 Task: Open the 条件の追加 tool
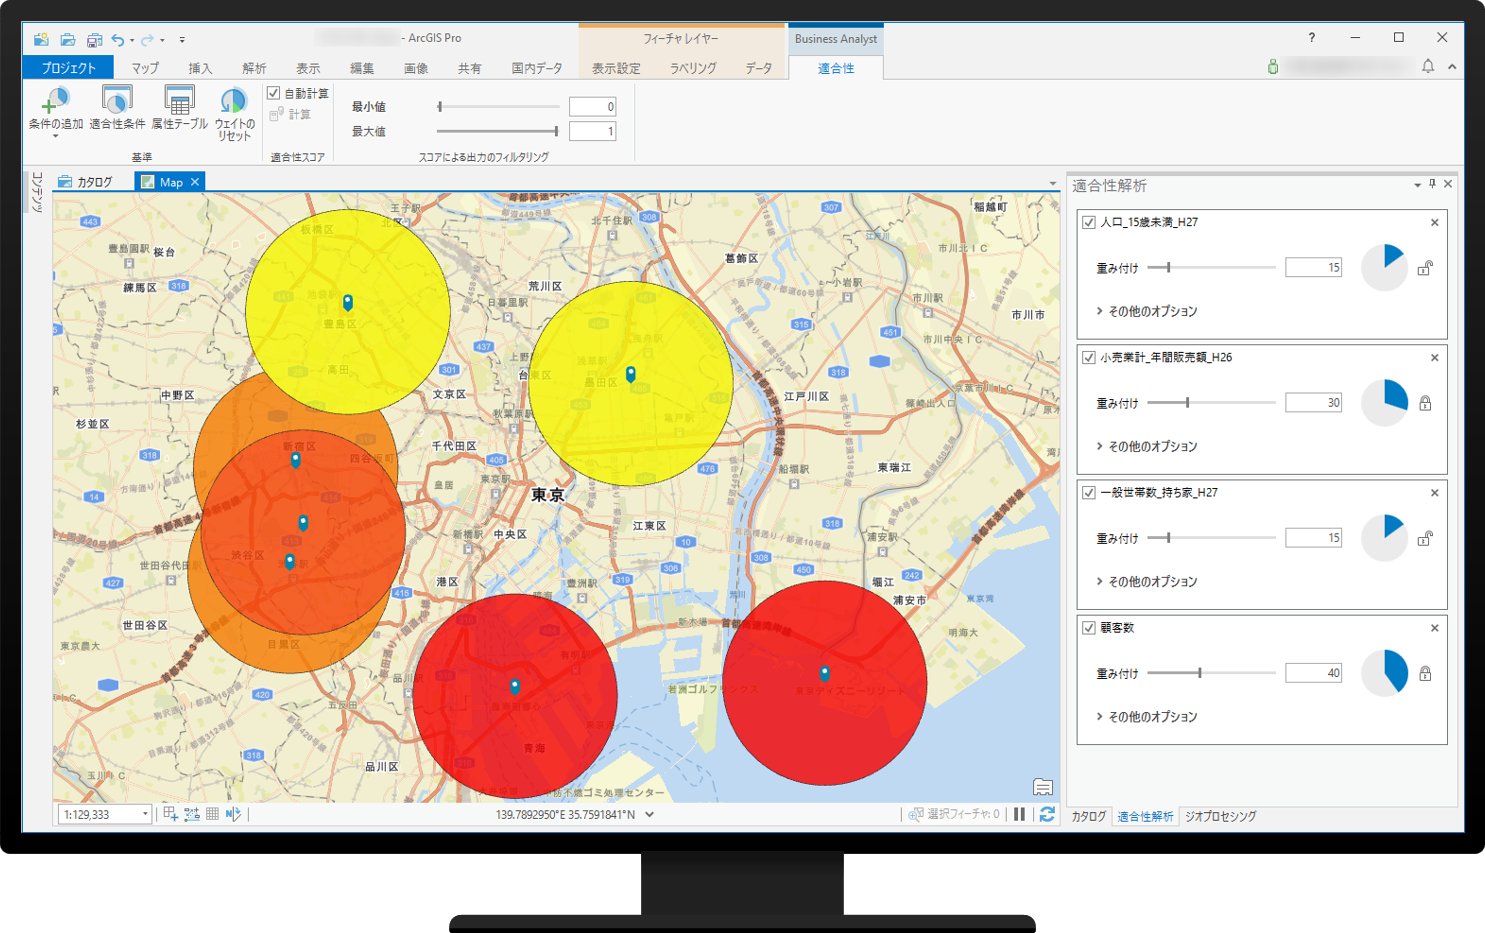[x=55, y=111]
